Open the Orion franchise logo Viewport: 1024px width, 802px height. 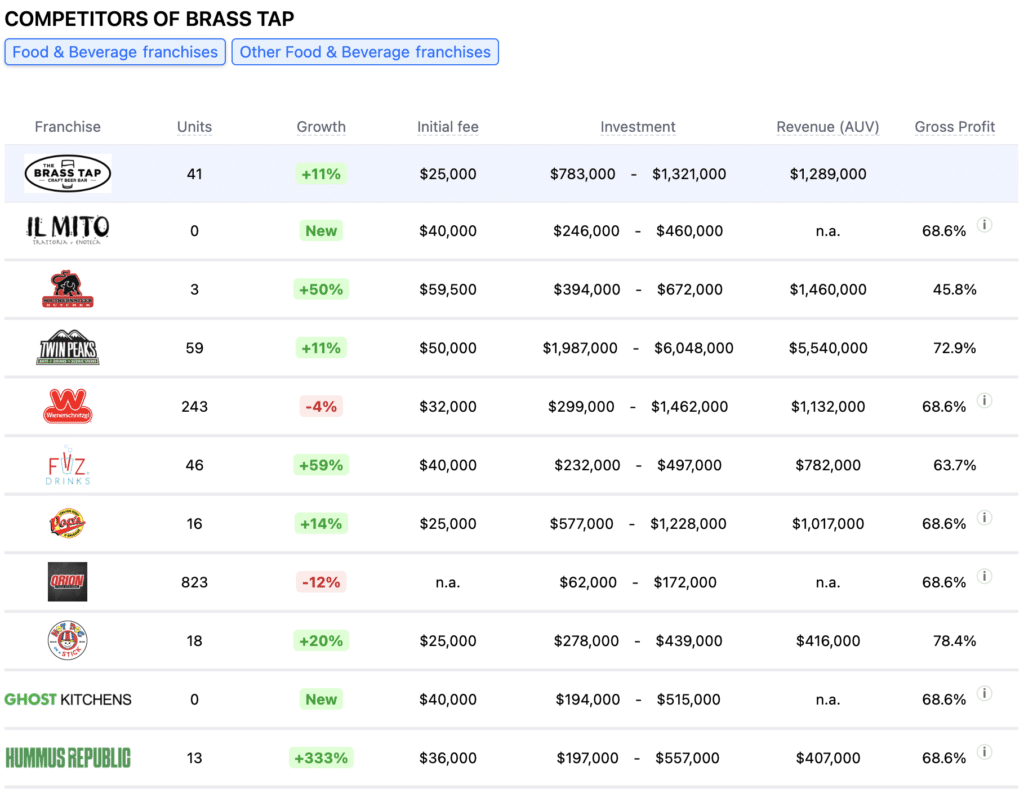click(67, 582)
